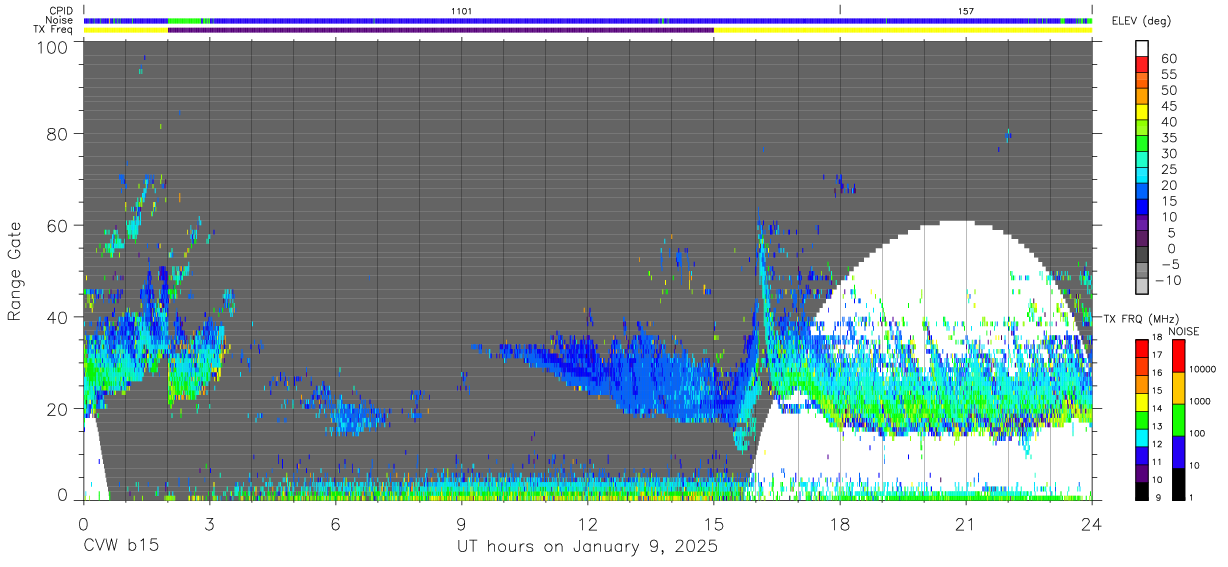This screenshot has height=567, width=1228.
Task: Click UT hours axis tick 21
Action: coord(966,523)
